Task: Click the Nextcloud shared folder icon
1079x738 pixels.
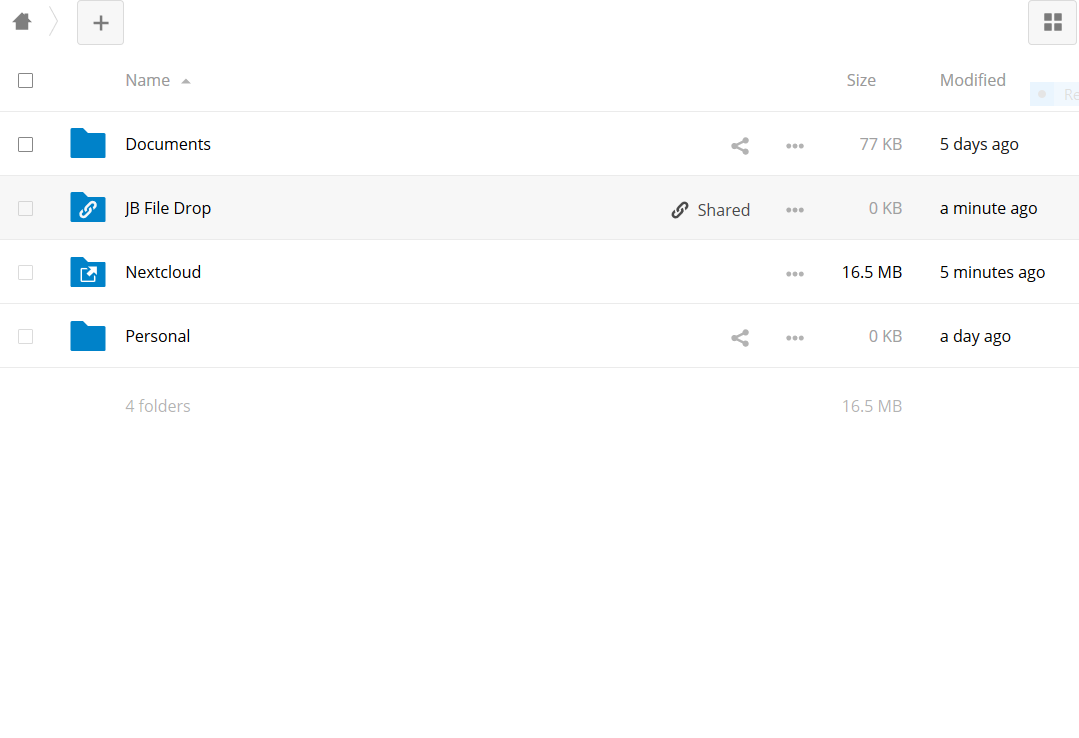Action: [88, 272]
